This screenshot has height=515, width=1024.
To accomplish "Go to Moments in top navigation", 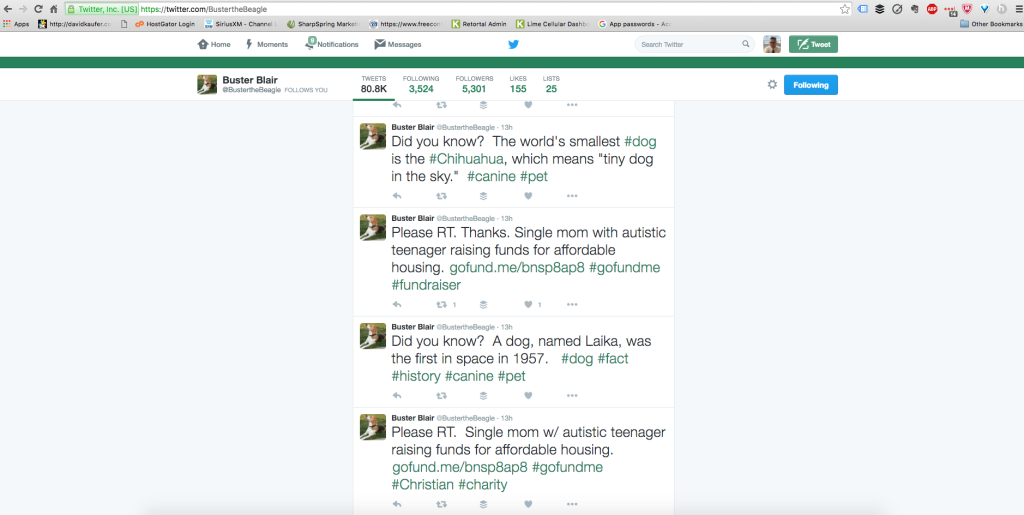I will tap(266, 44).
